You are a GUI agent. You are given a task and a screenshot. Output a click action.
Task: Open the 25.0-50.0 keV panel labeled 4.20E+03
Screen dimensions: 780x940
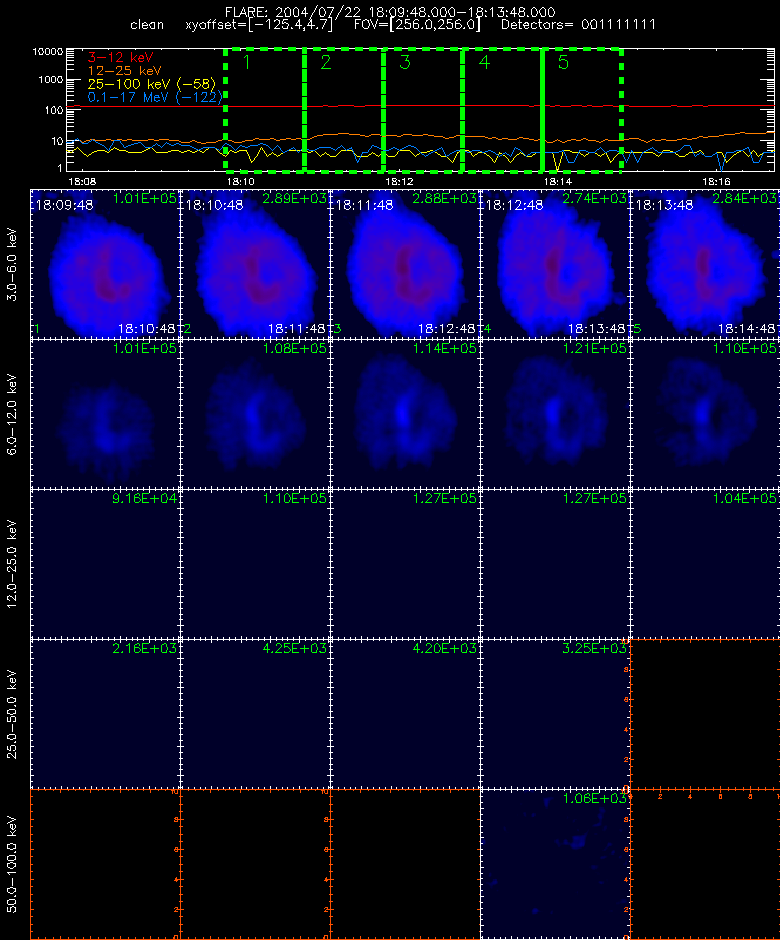point(405,713)
